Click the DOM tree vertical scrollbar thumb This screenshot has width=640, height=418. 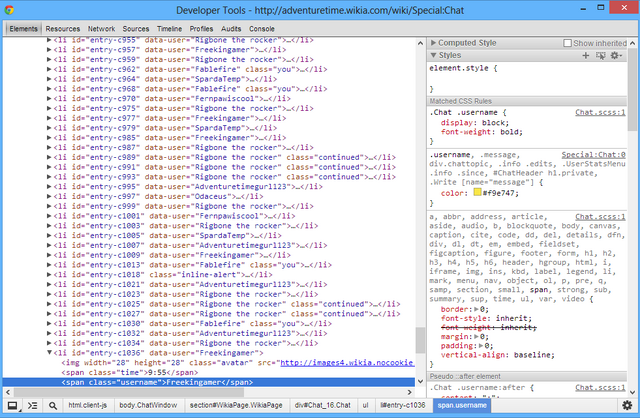(420, 340)
